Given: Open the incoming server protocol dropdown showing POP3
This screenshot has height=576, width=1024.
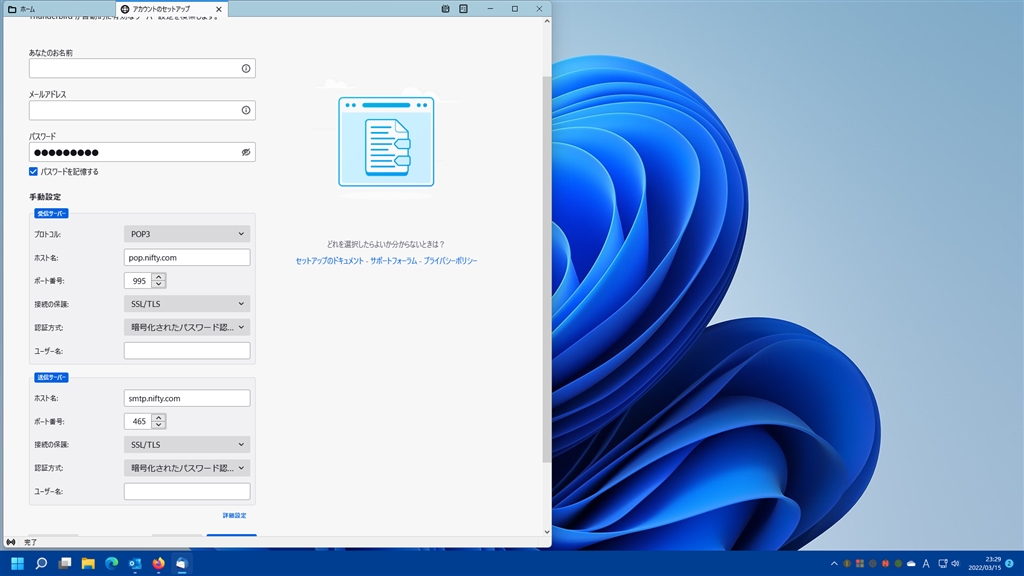Looking at the screenshot, I should (x=186, y=234).
